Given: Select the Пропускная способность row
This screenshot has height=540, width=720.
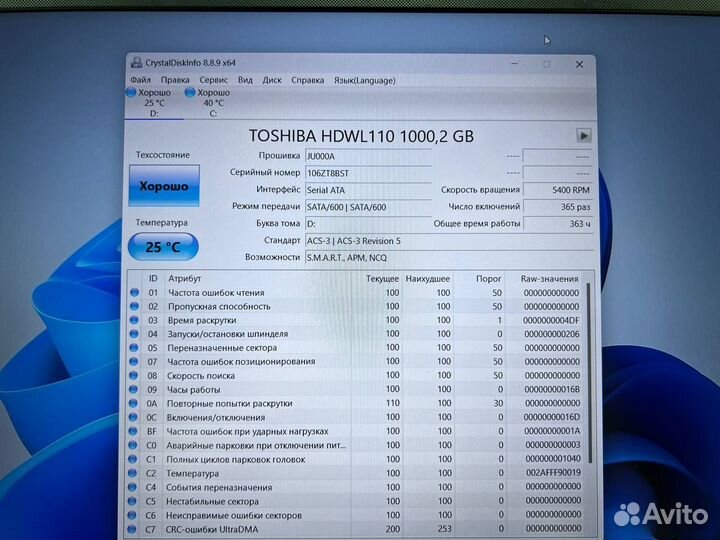Looking at the screenshot, I should pyautogui.click(x=356, y=306).
